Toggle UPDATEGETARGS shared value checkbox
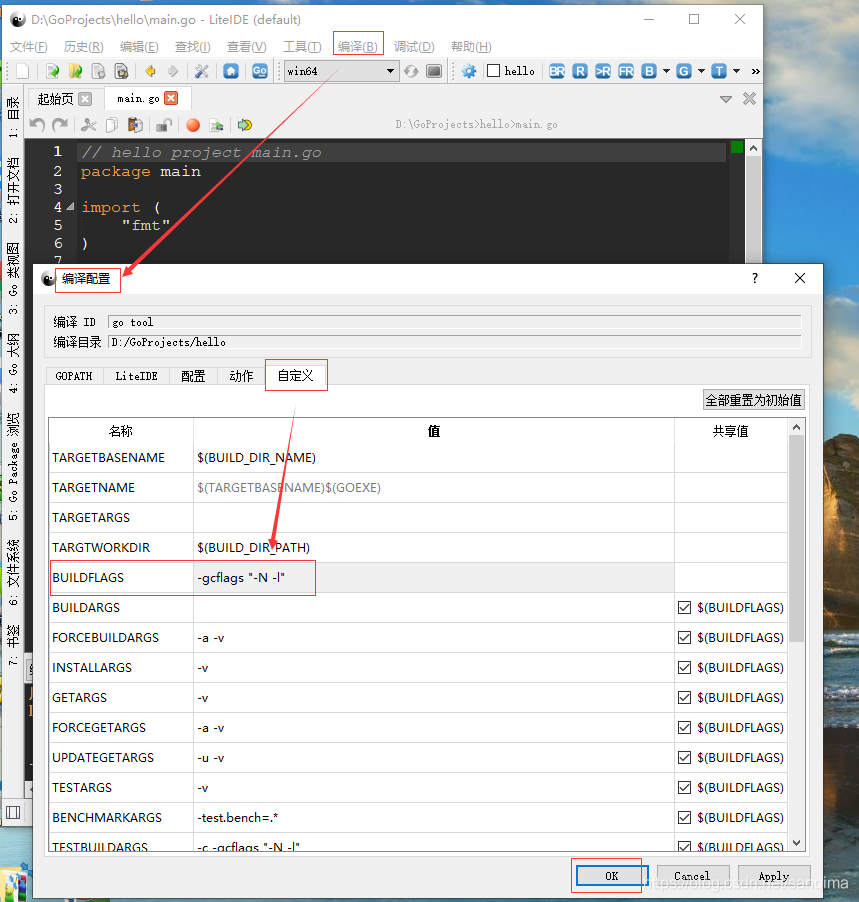Screen dimensions: 859x902 (684, 757)
